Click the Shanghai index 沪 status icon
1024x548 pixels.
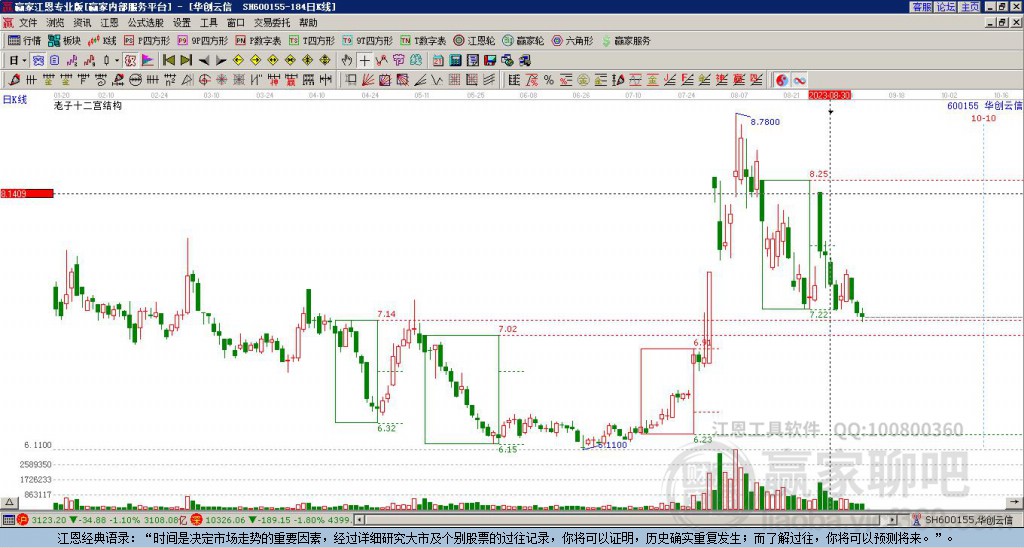[x=23, y=520]
